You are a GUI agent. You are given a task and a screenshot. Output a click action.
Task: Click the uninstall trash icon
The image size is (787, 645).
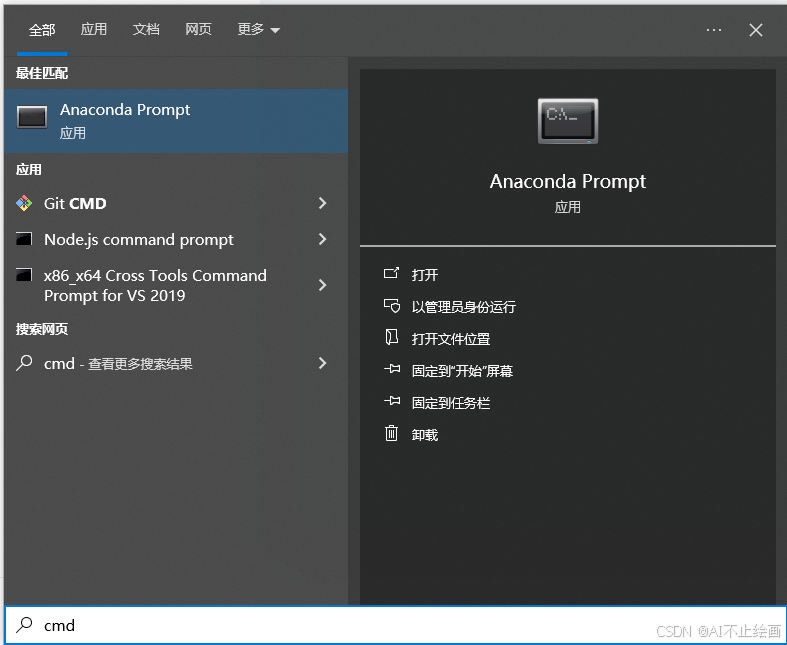(391, 433)
